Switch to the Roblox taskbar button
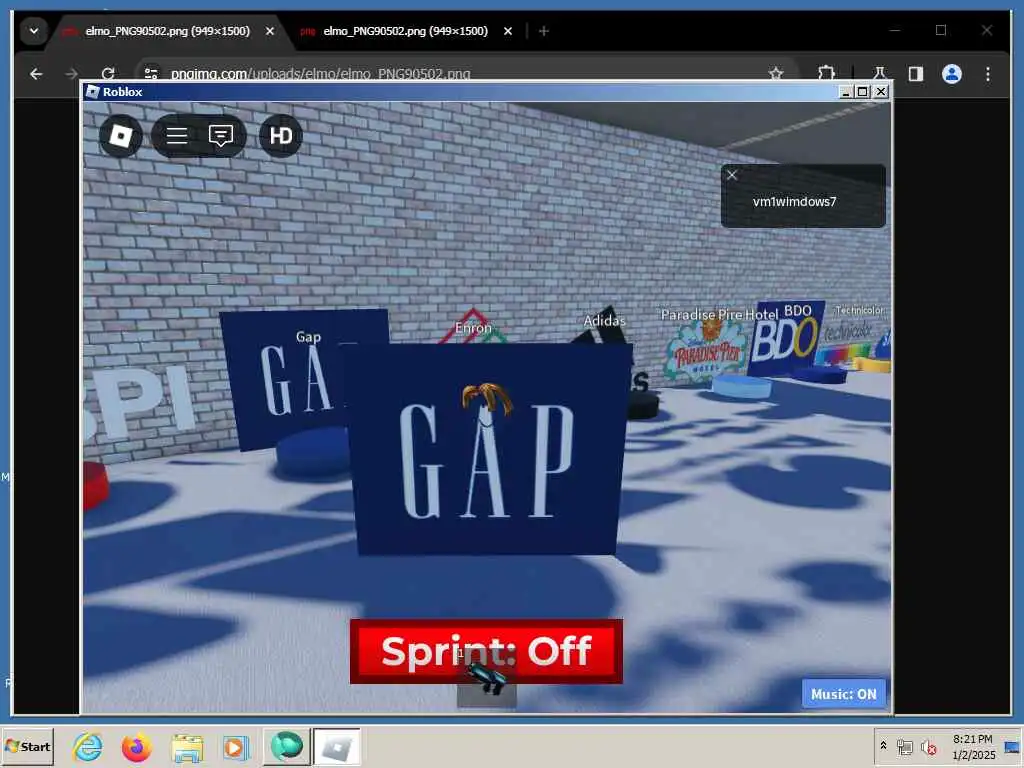Screen dimensions: 1024x768 (x=336, y=747)
